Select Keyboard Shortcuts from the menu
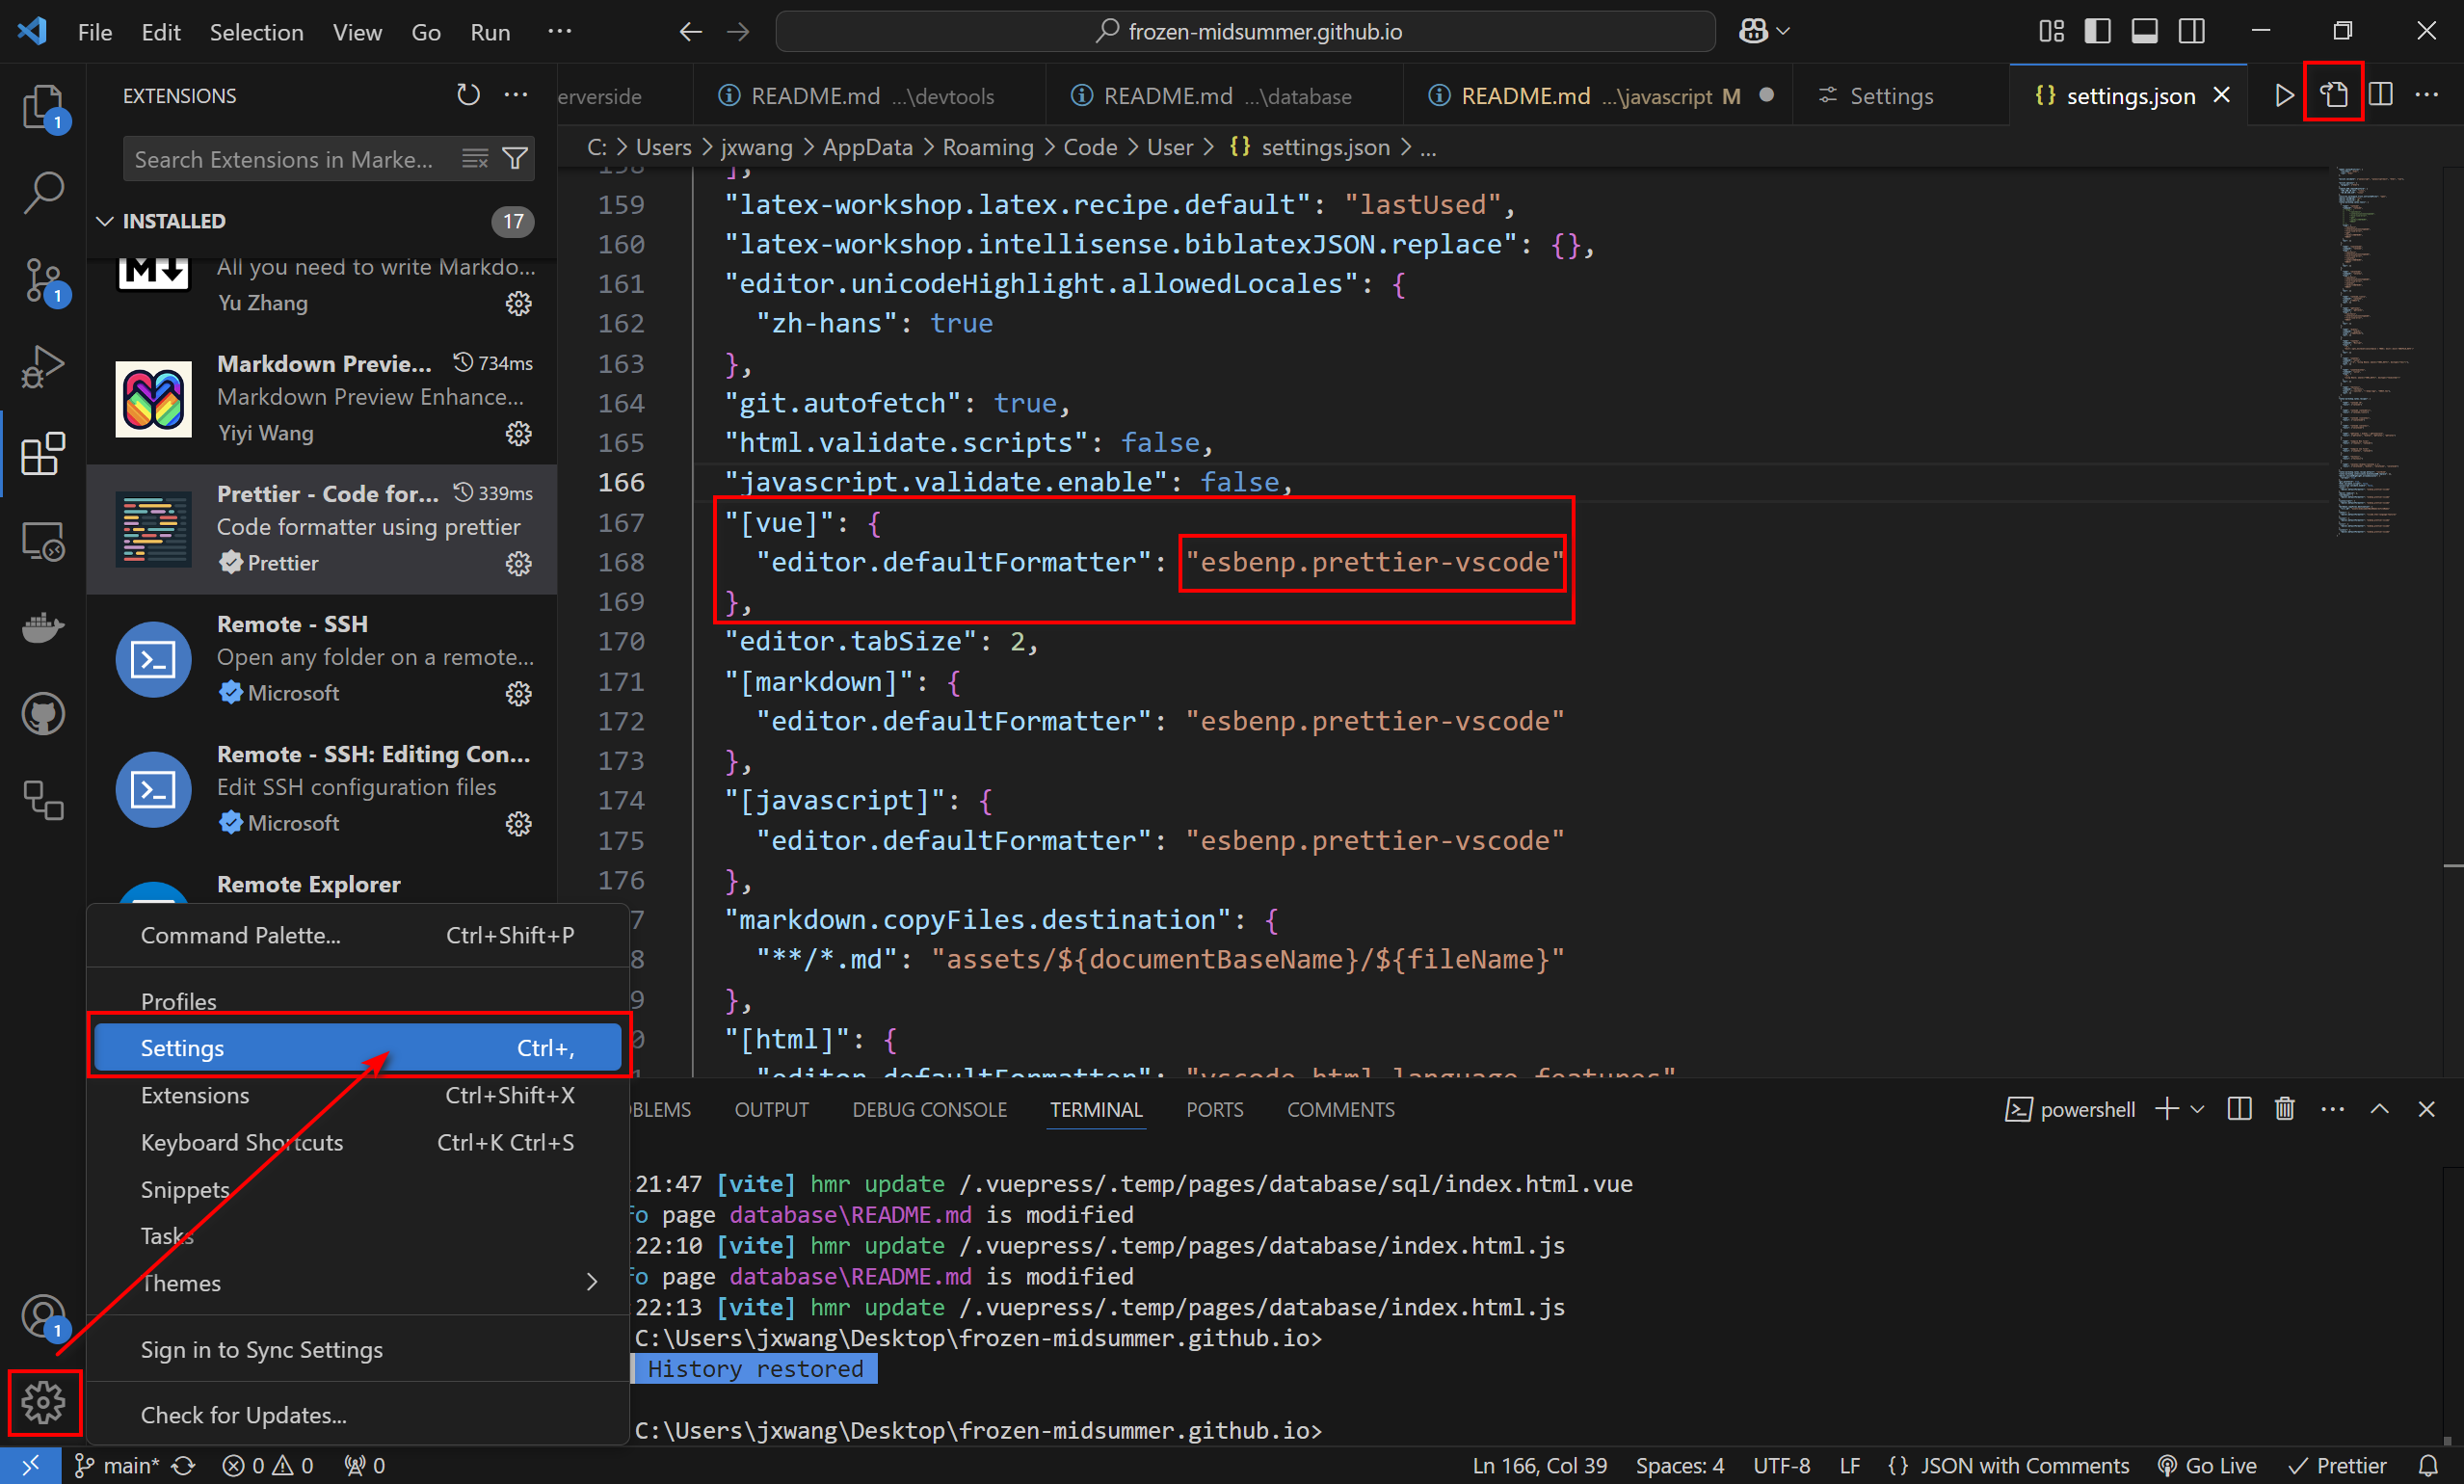Viewport: 2464px width, 1484px height. [x=242, y=1142]
